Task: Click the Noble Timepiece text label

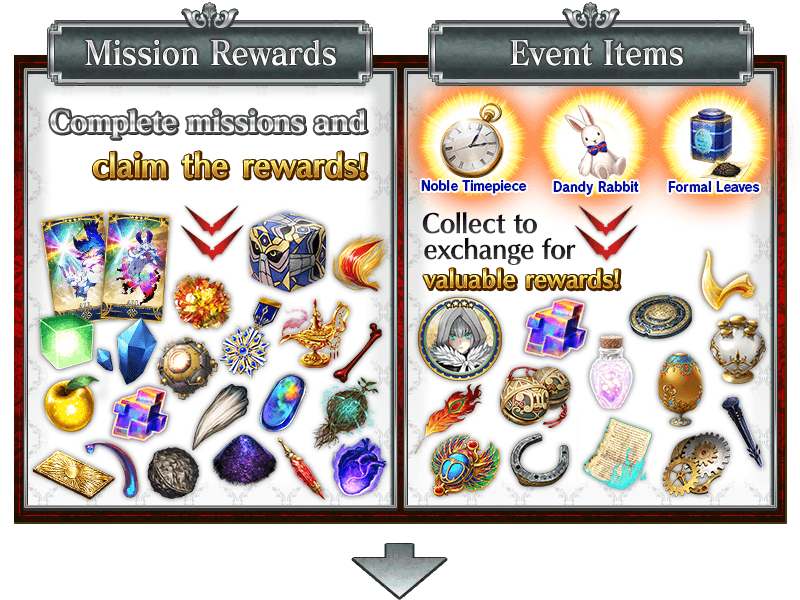Action: (473, 186)
